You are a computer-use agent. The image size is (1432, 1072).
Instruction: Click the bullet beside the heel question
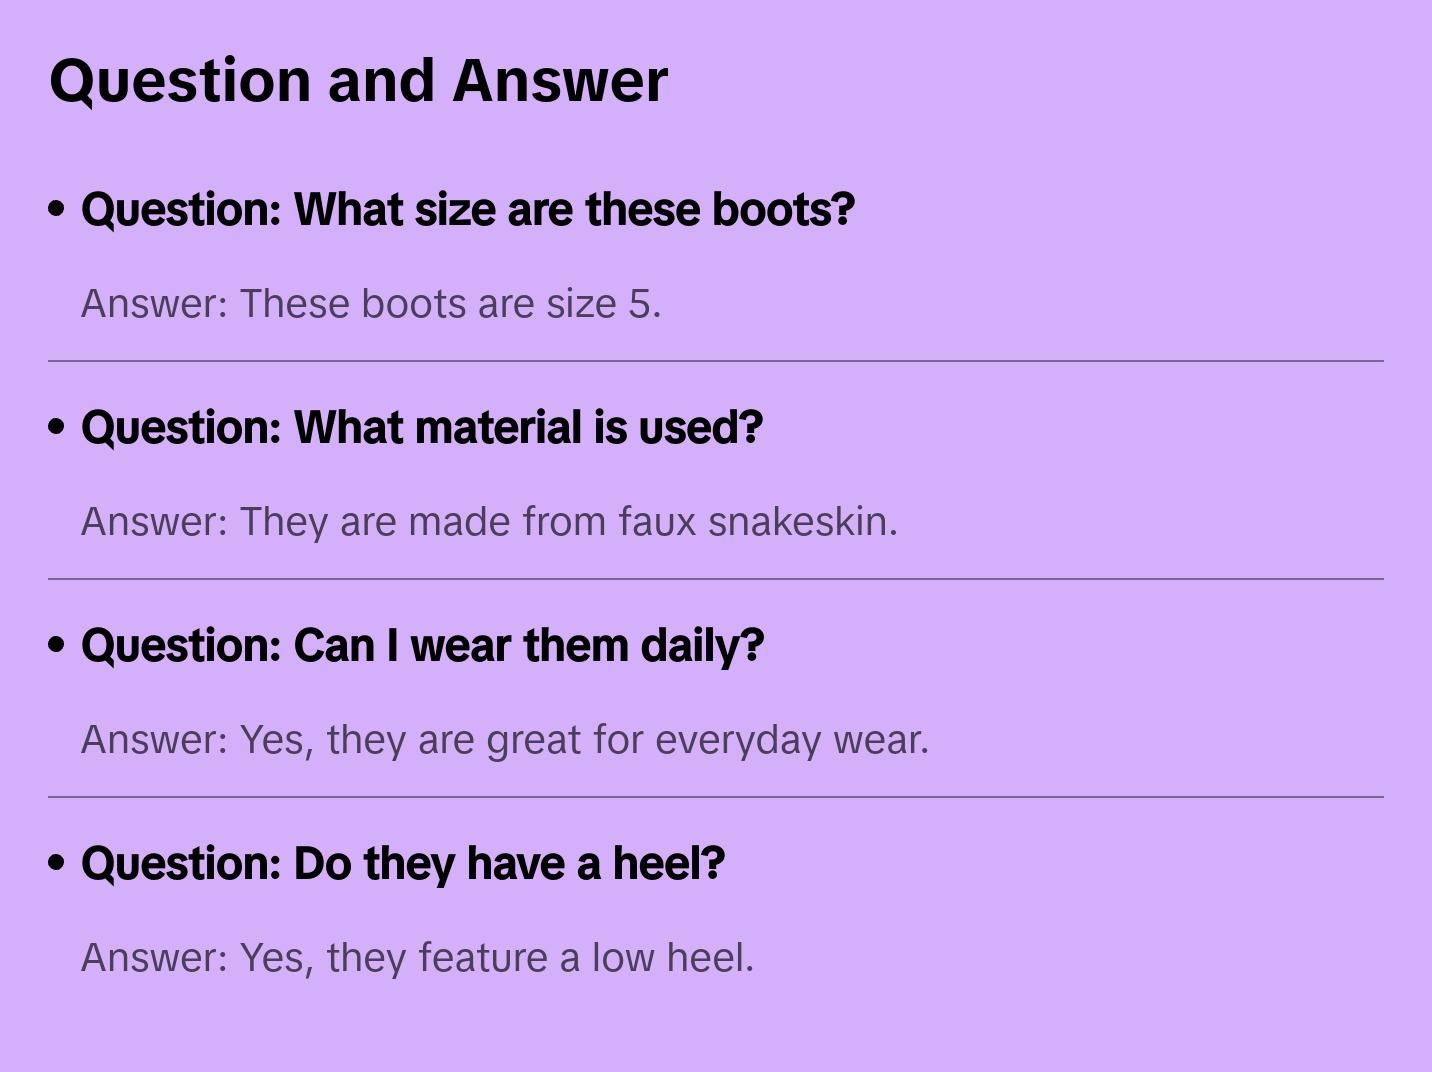click(x=57, y=863)
